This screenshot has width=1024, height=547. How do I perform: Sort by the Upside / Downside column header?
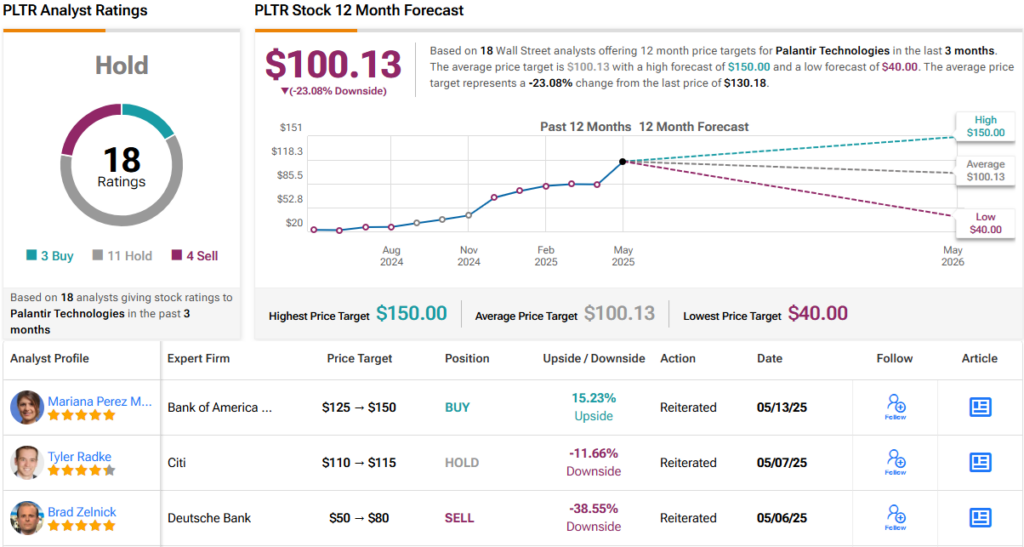594,358
